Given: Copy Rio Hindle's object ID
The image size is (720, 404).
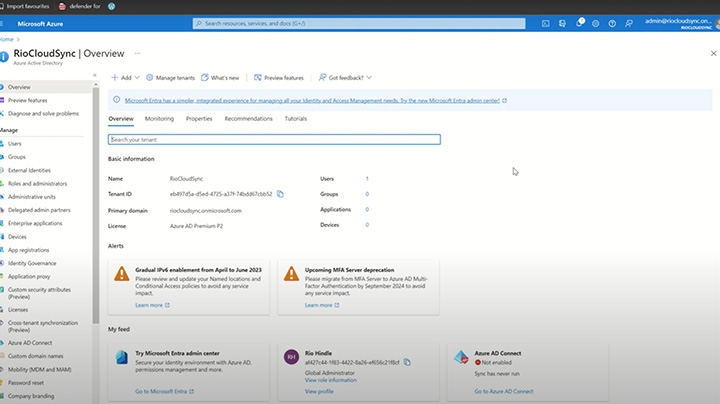Looking at the screenshot, I should 405,362.
